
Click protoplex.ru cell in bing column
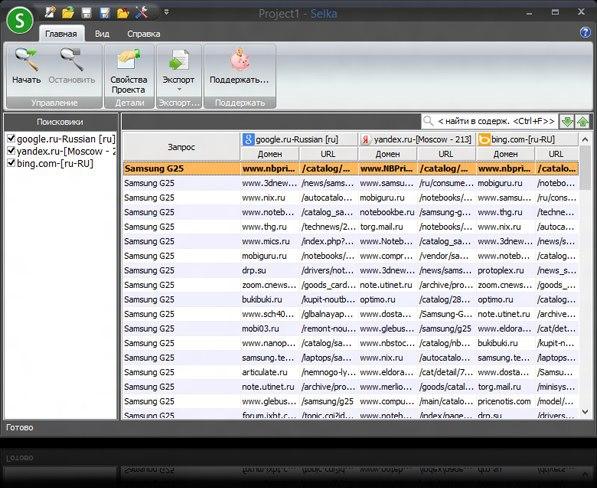click(505, 270)
